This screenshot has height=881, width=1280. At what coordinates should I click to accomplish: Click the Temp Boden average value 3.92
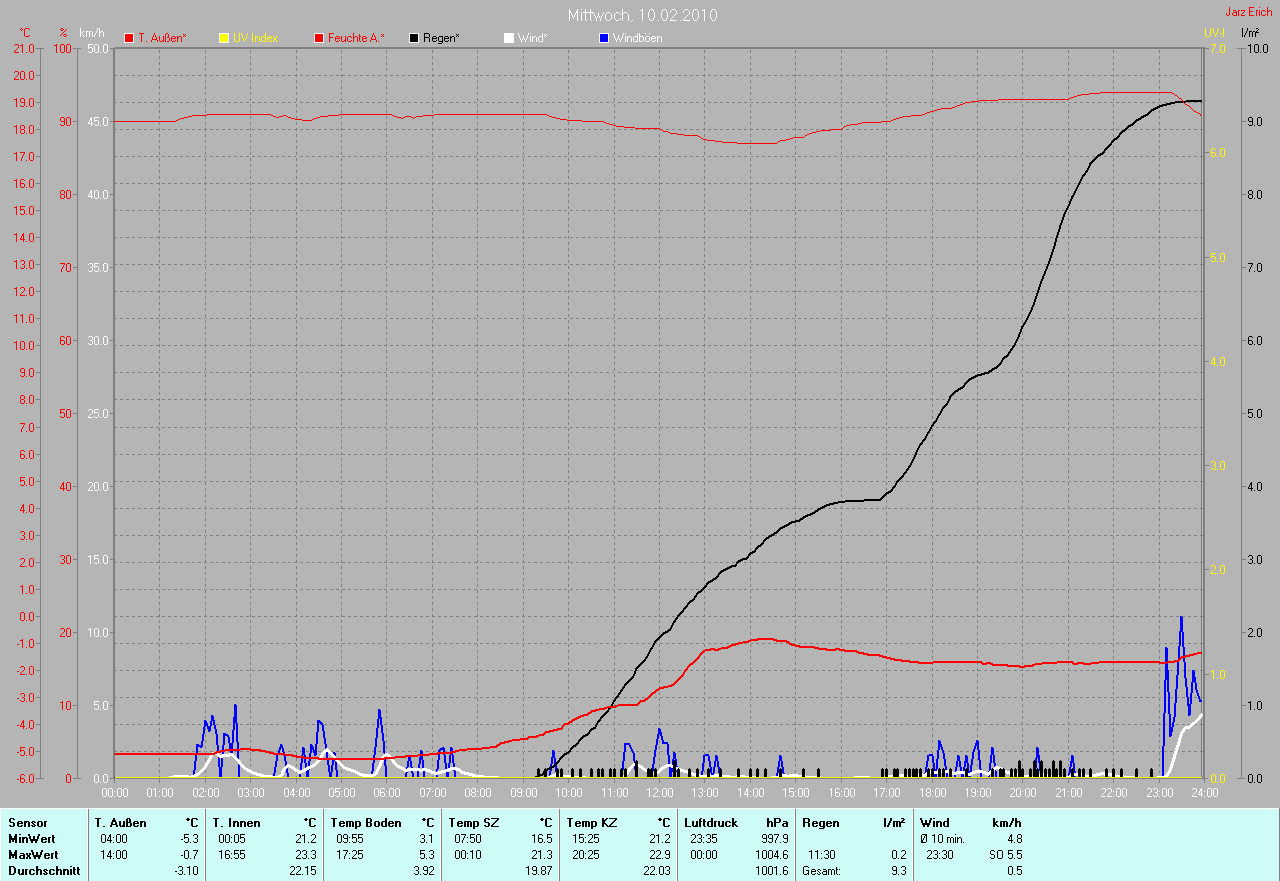click(x=424, y=871)
